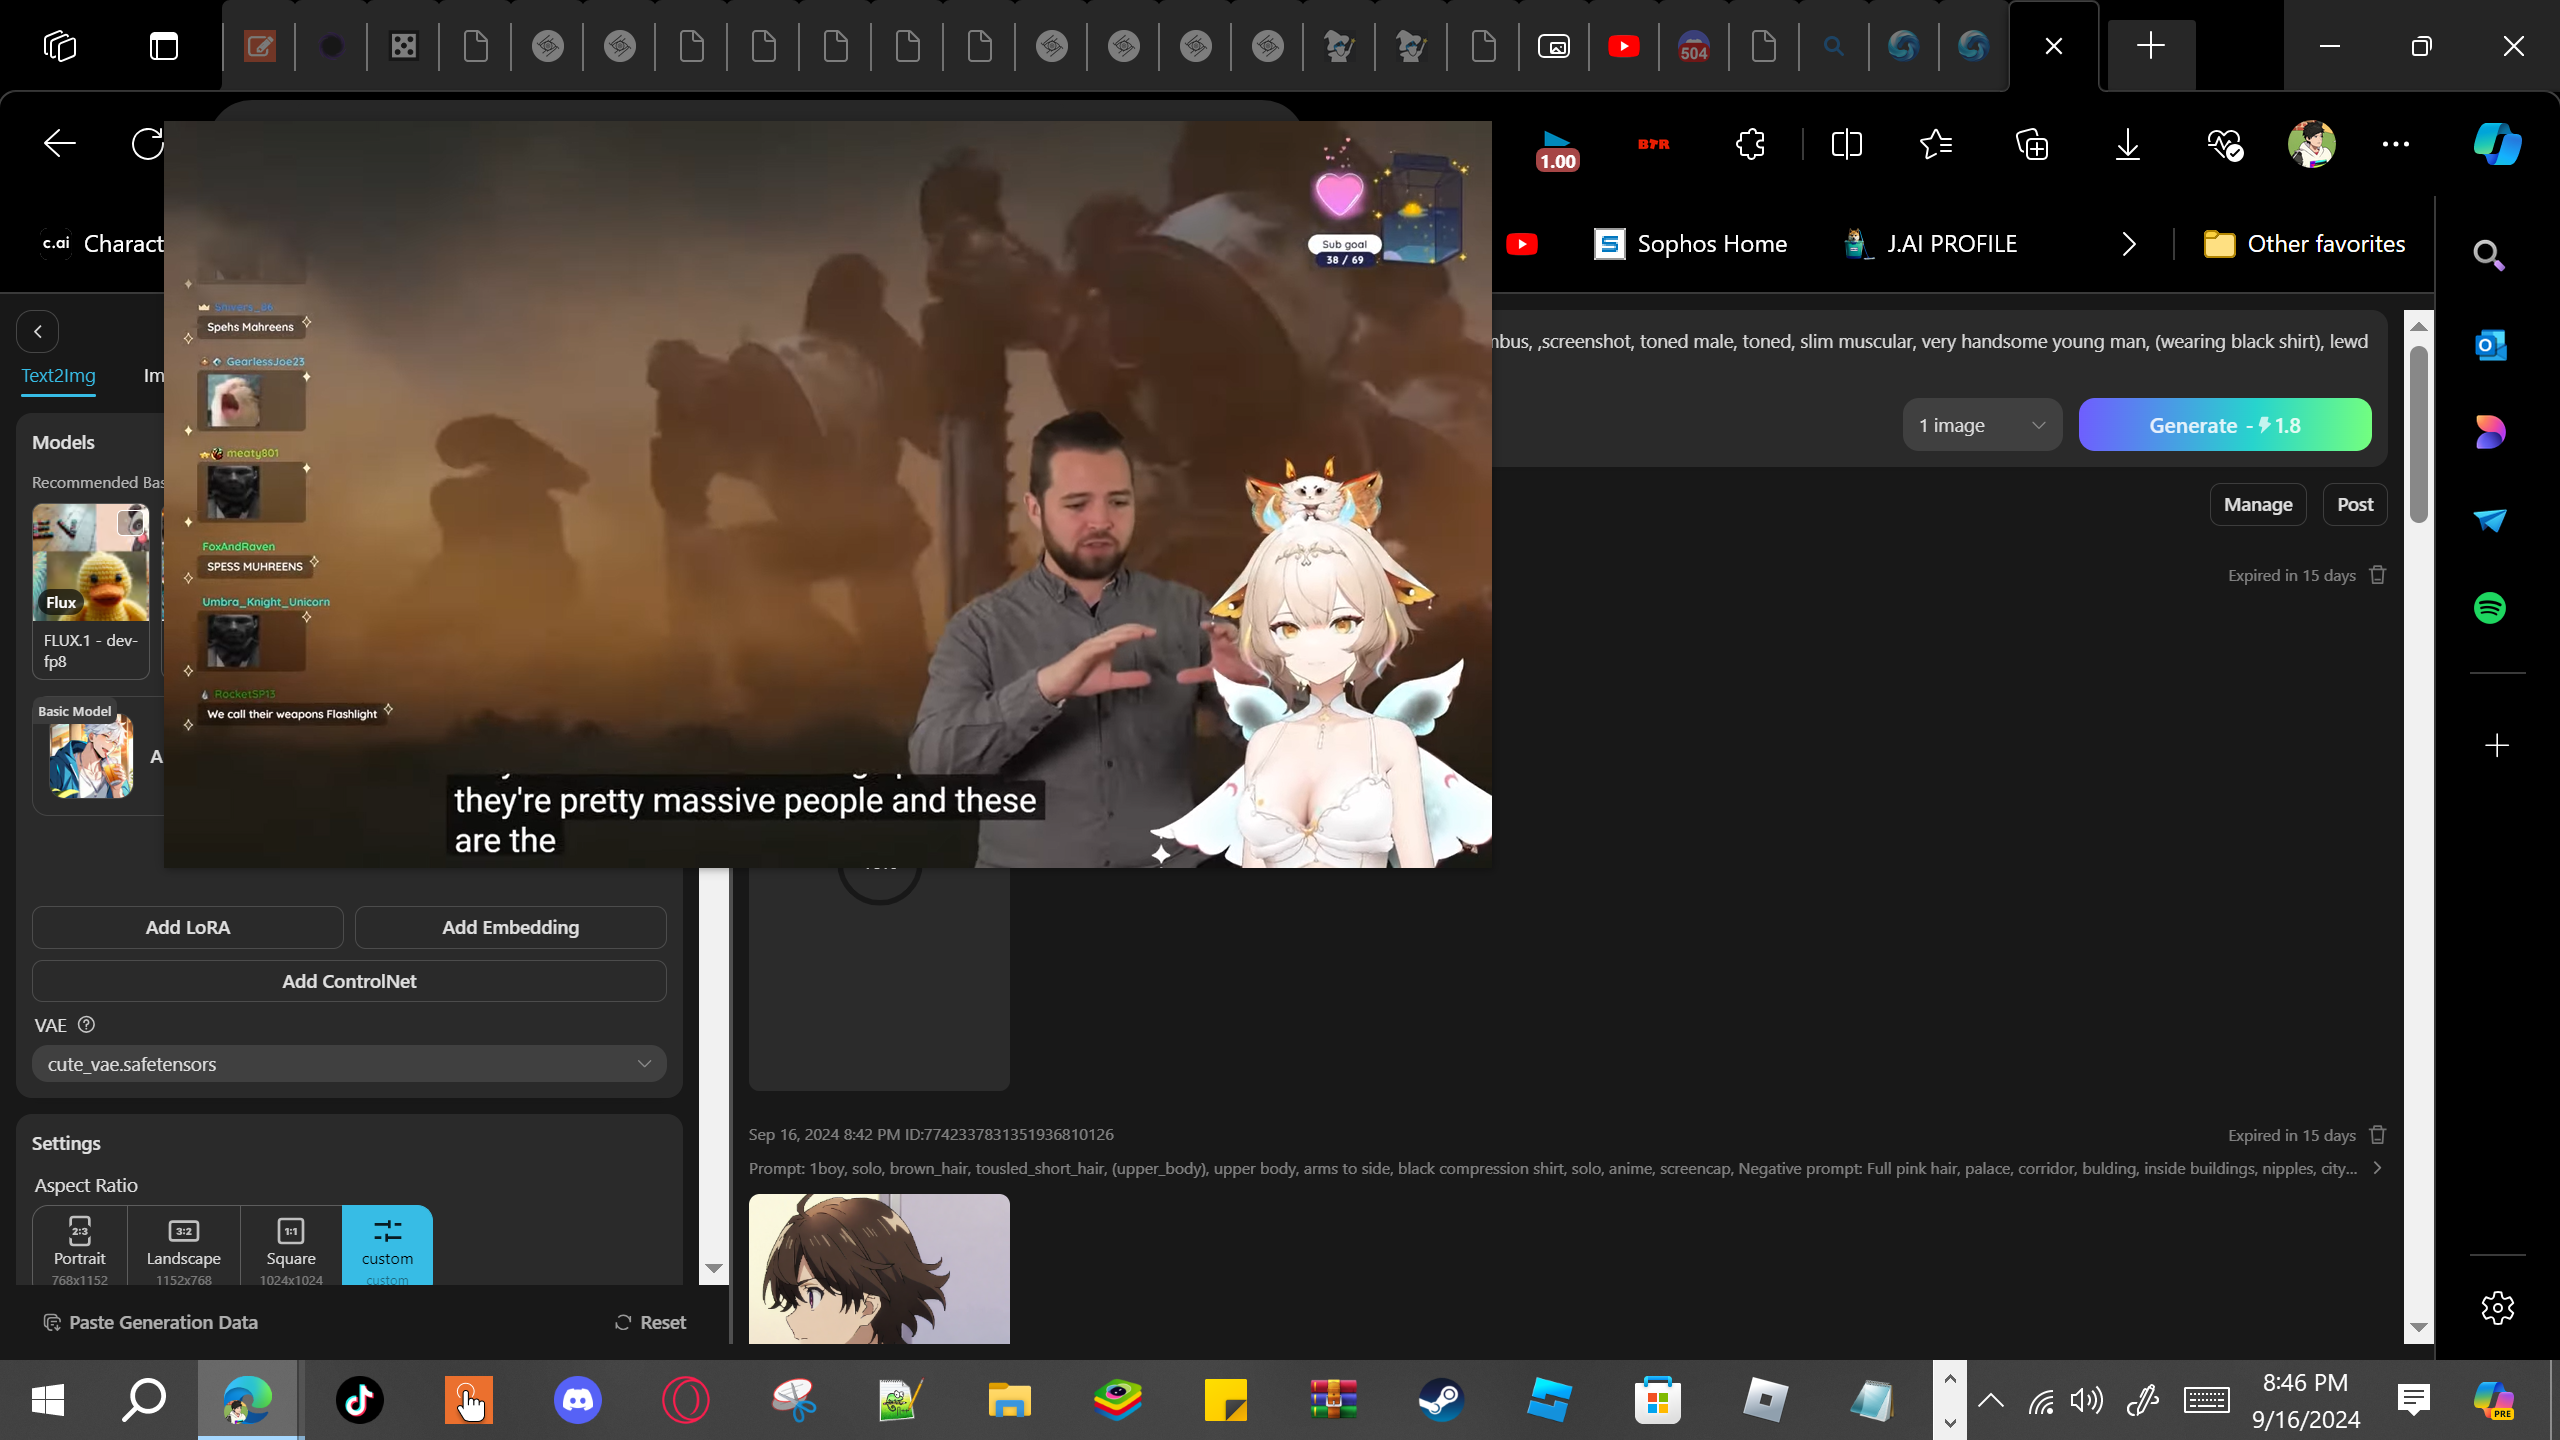Close the current browser tab
This screenshot has height=1440, width=2560.
click(x=2054, y=46)
